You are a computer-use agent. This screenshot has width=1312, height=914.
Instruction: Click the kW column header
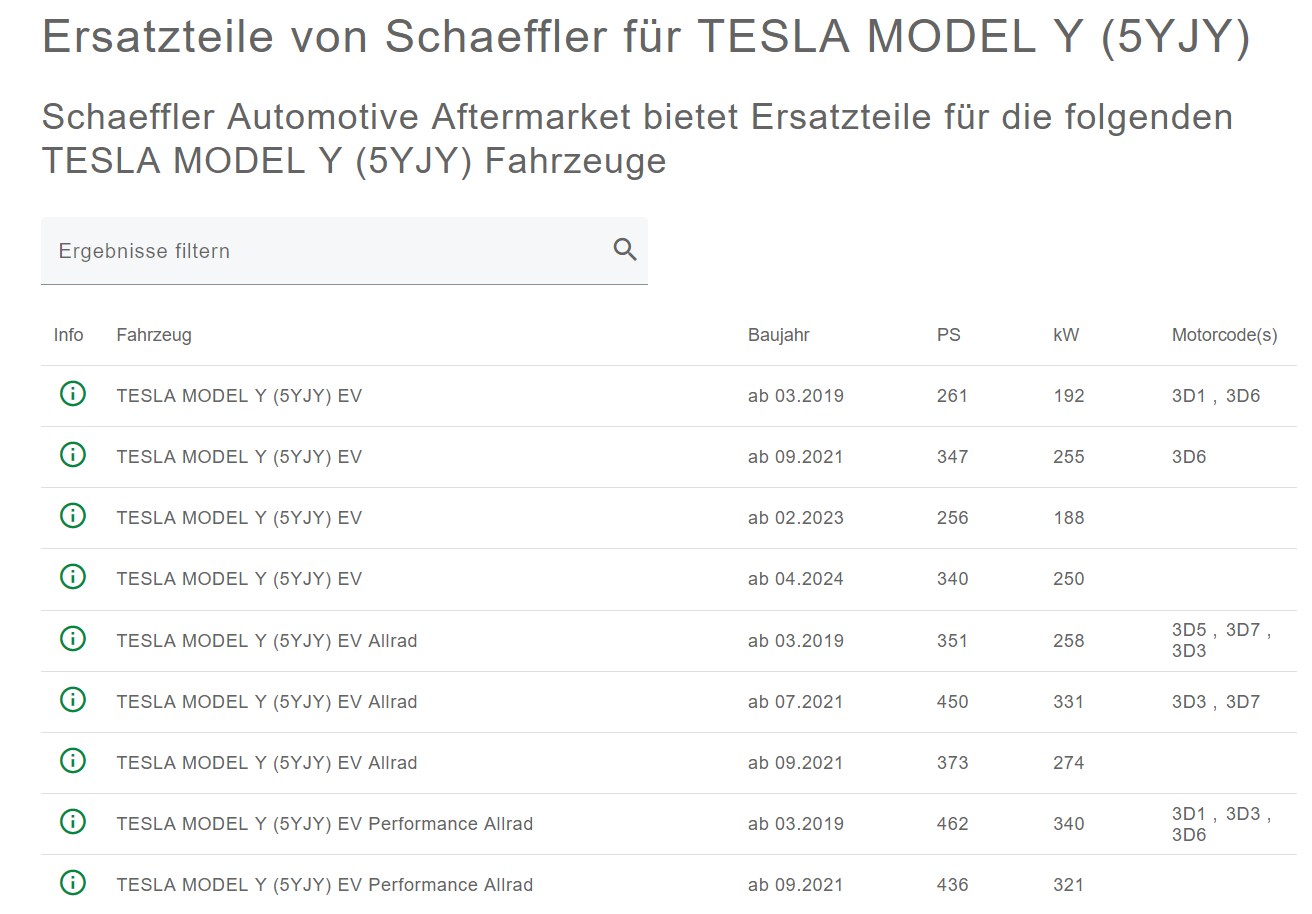[1066, 335]
